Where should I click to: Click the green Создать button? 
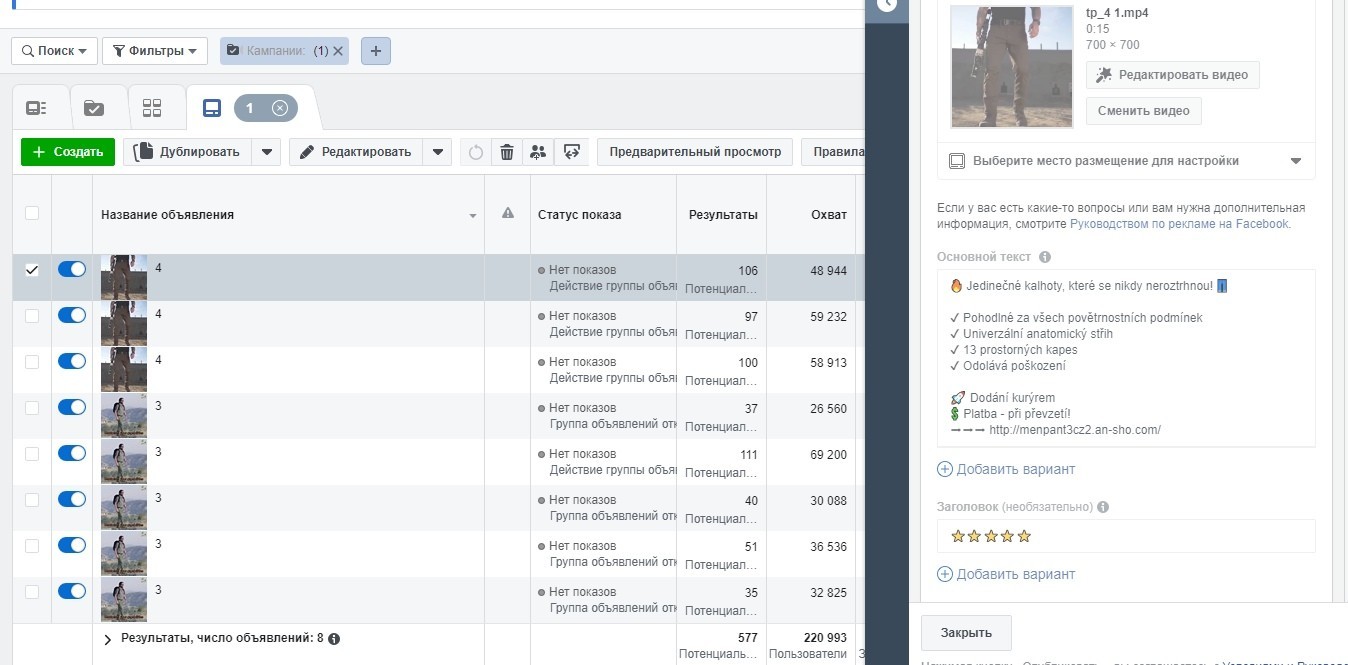(x=68, y=152)
